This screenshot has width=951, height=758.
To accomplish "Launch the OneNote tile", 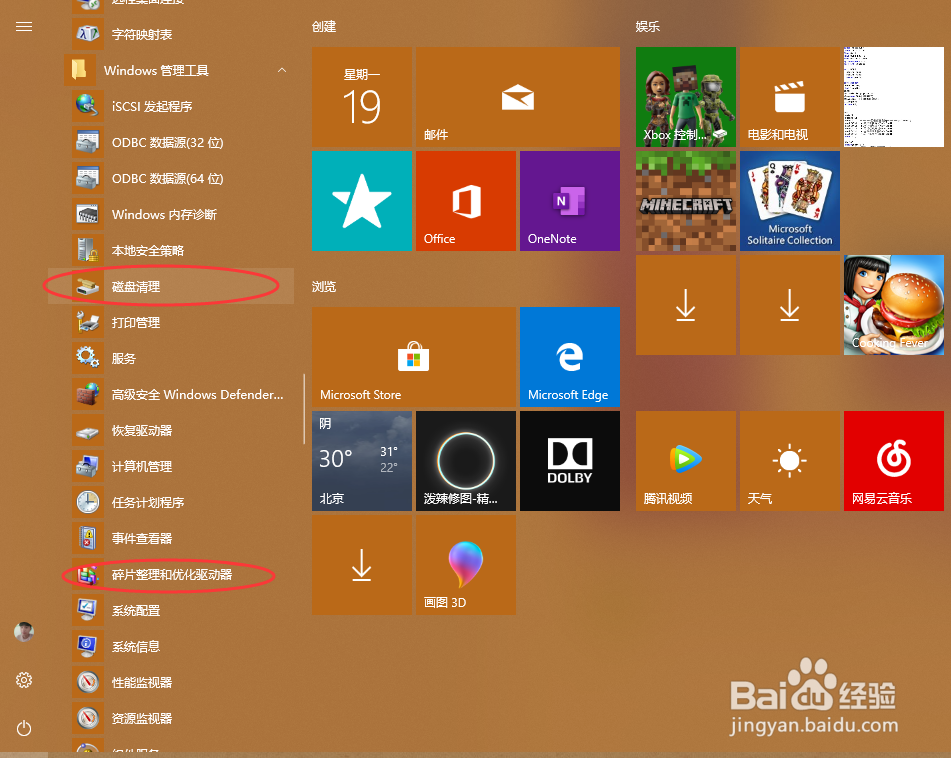I will coord(570,201).
